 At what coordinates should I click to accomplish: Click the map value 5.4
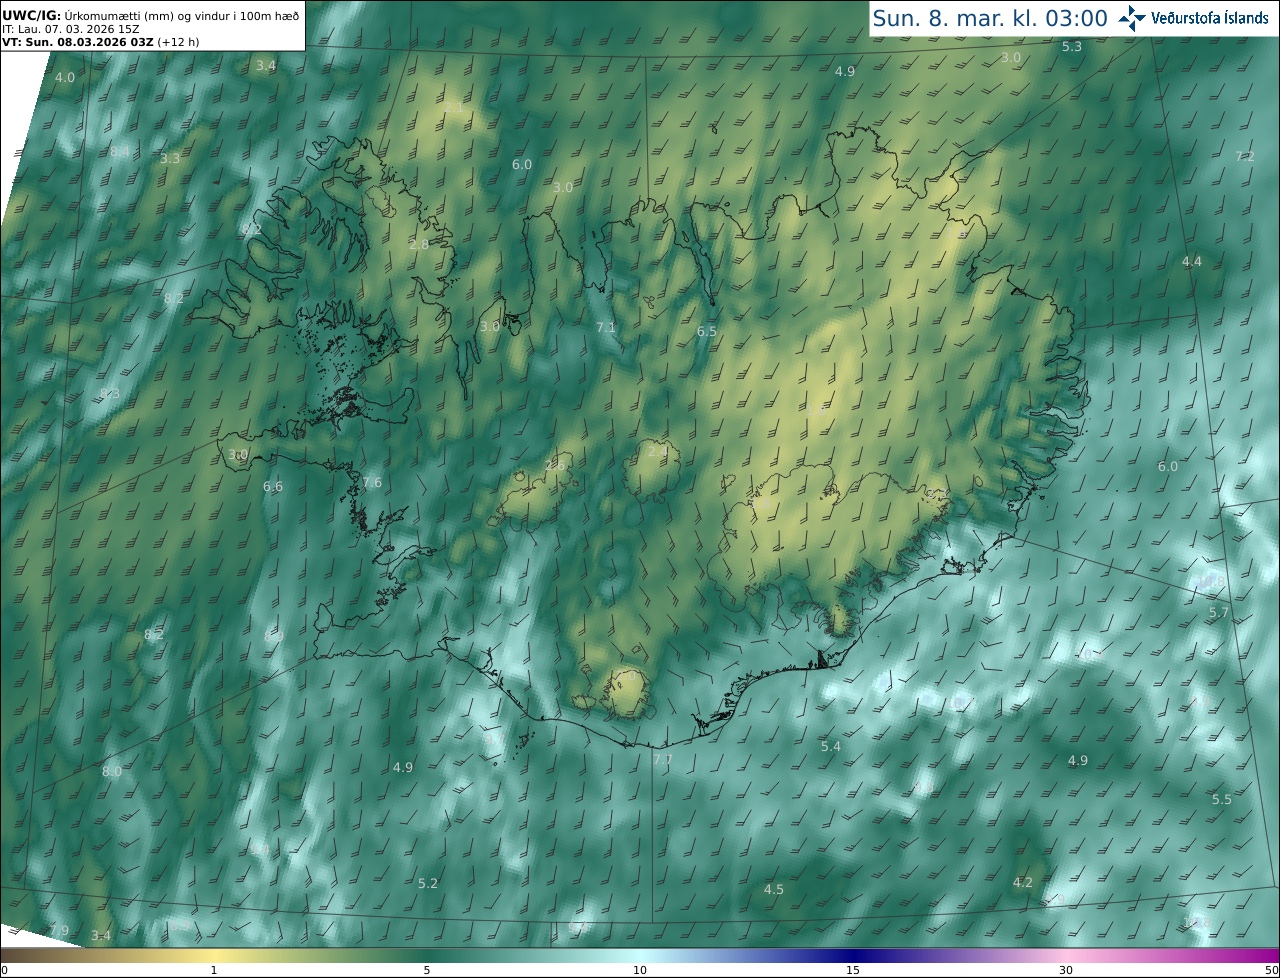tap(831, 746)
